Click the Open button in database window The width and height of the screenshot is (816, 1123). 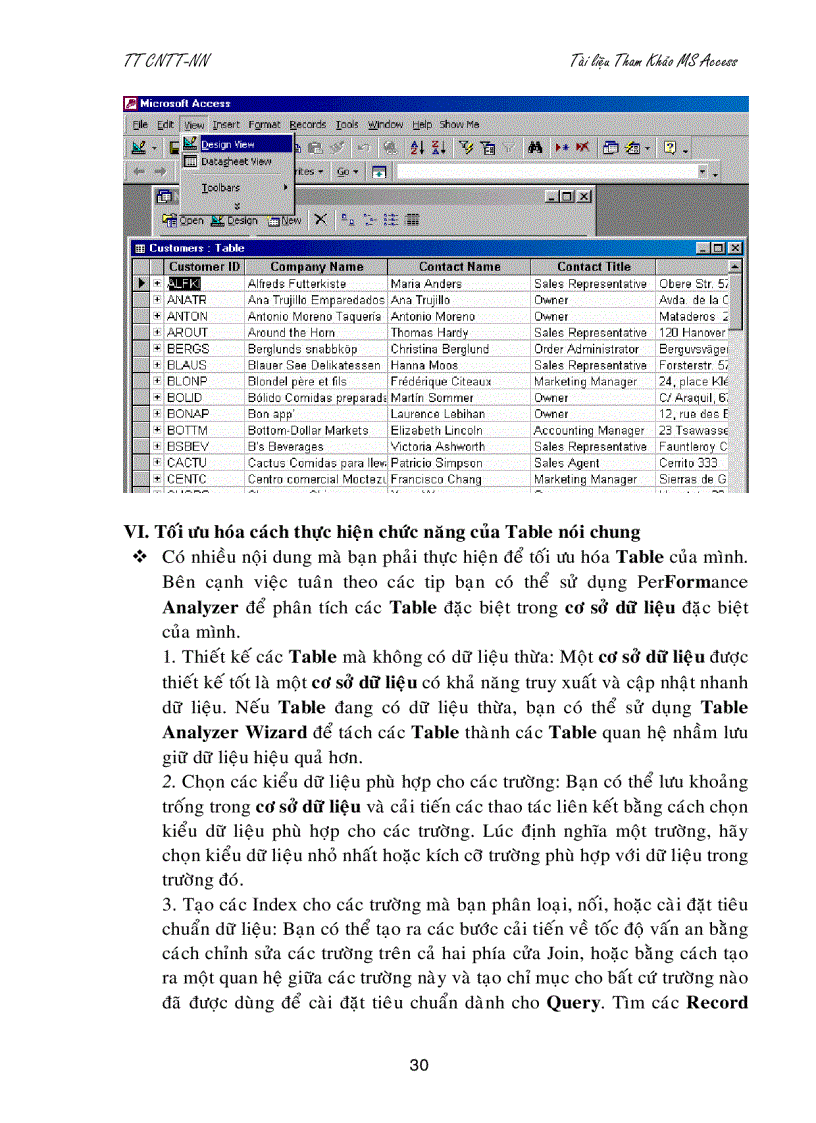(183, 219)
